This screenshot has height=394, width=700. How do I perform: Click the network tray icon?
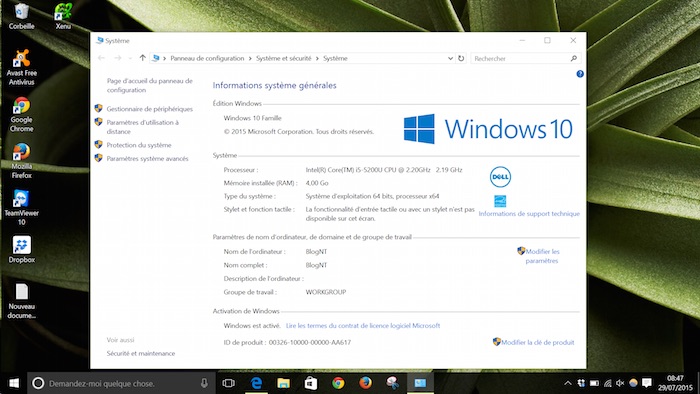pos(608,383)
